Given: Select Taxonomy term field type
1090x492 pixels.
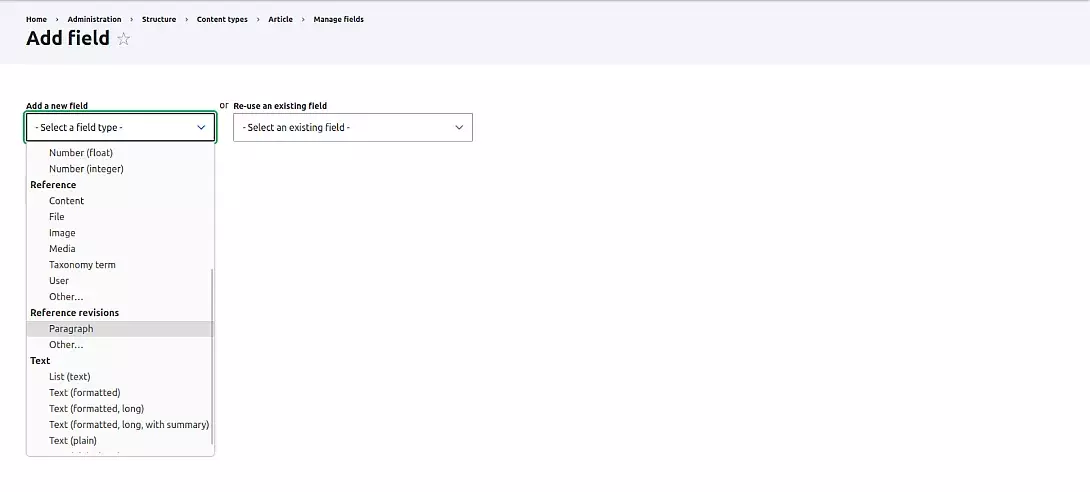Looking at the screenshot, I should pos(82,265).
